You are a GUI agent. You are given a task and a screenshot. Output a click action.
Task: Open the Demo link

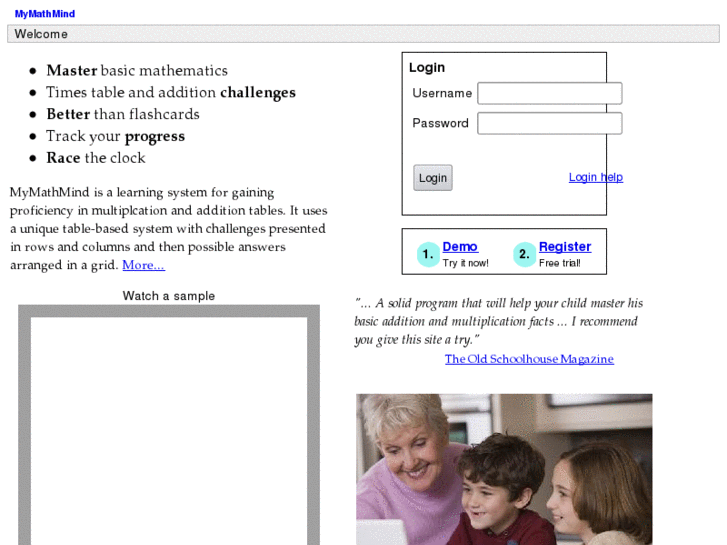tap(460, 246)
